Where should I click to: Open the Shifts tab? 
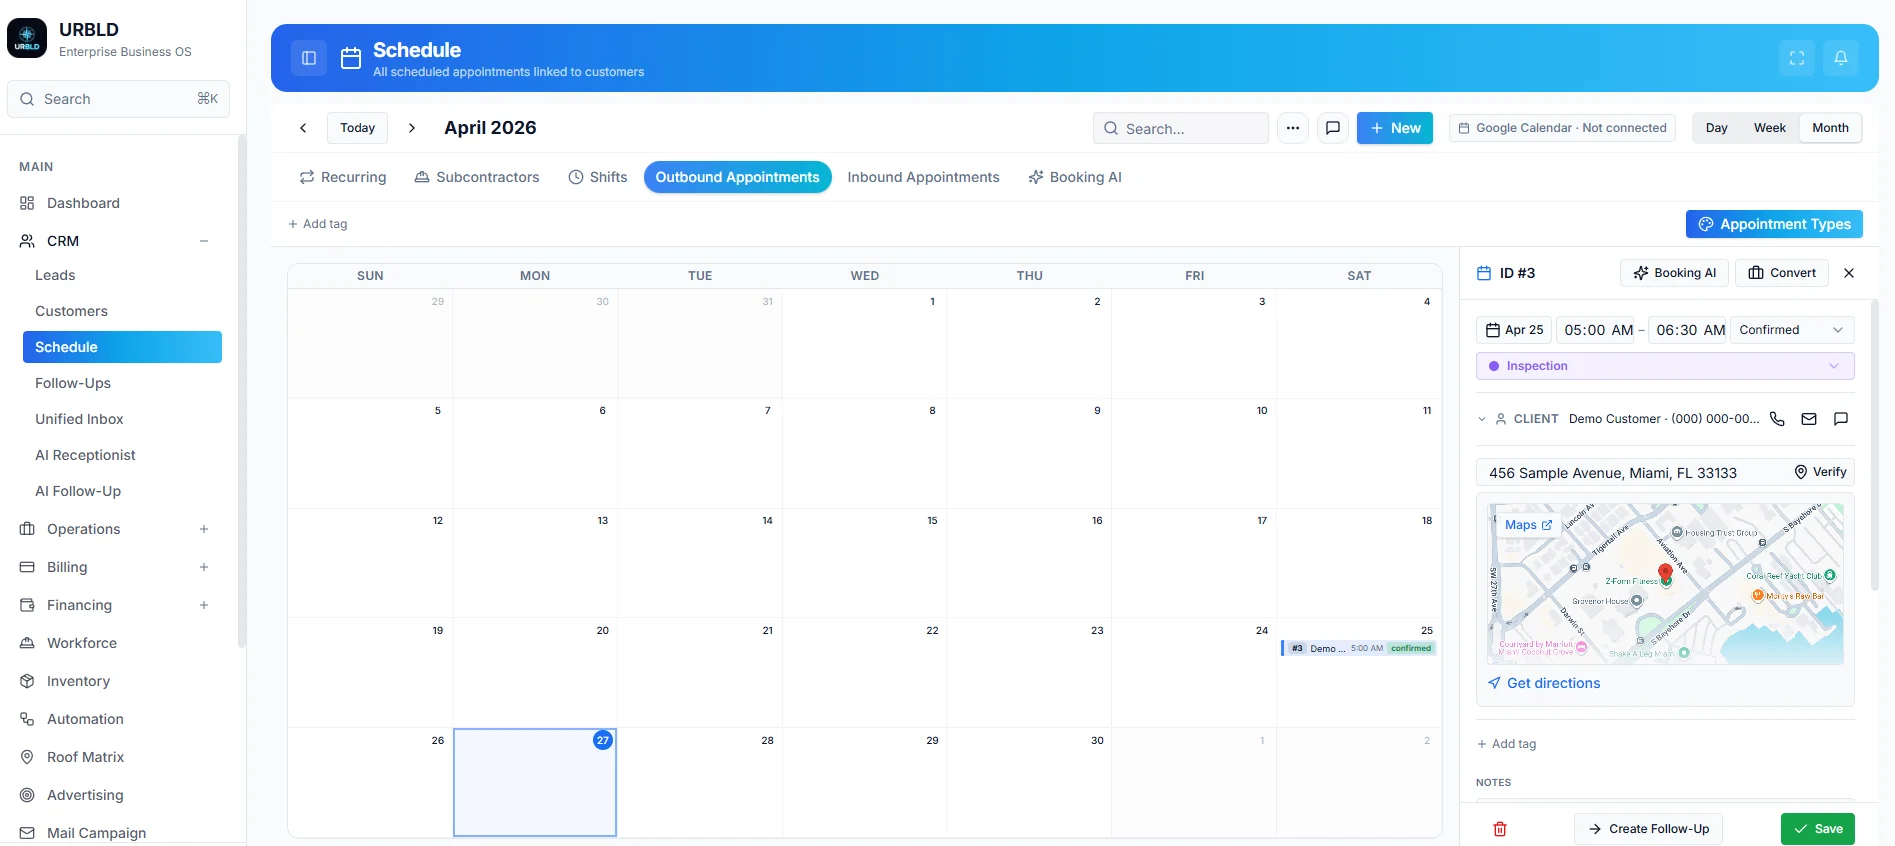[x=598, y=177]
